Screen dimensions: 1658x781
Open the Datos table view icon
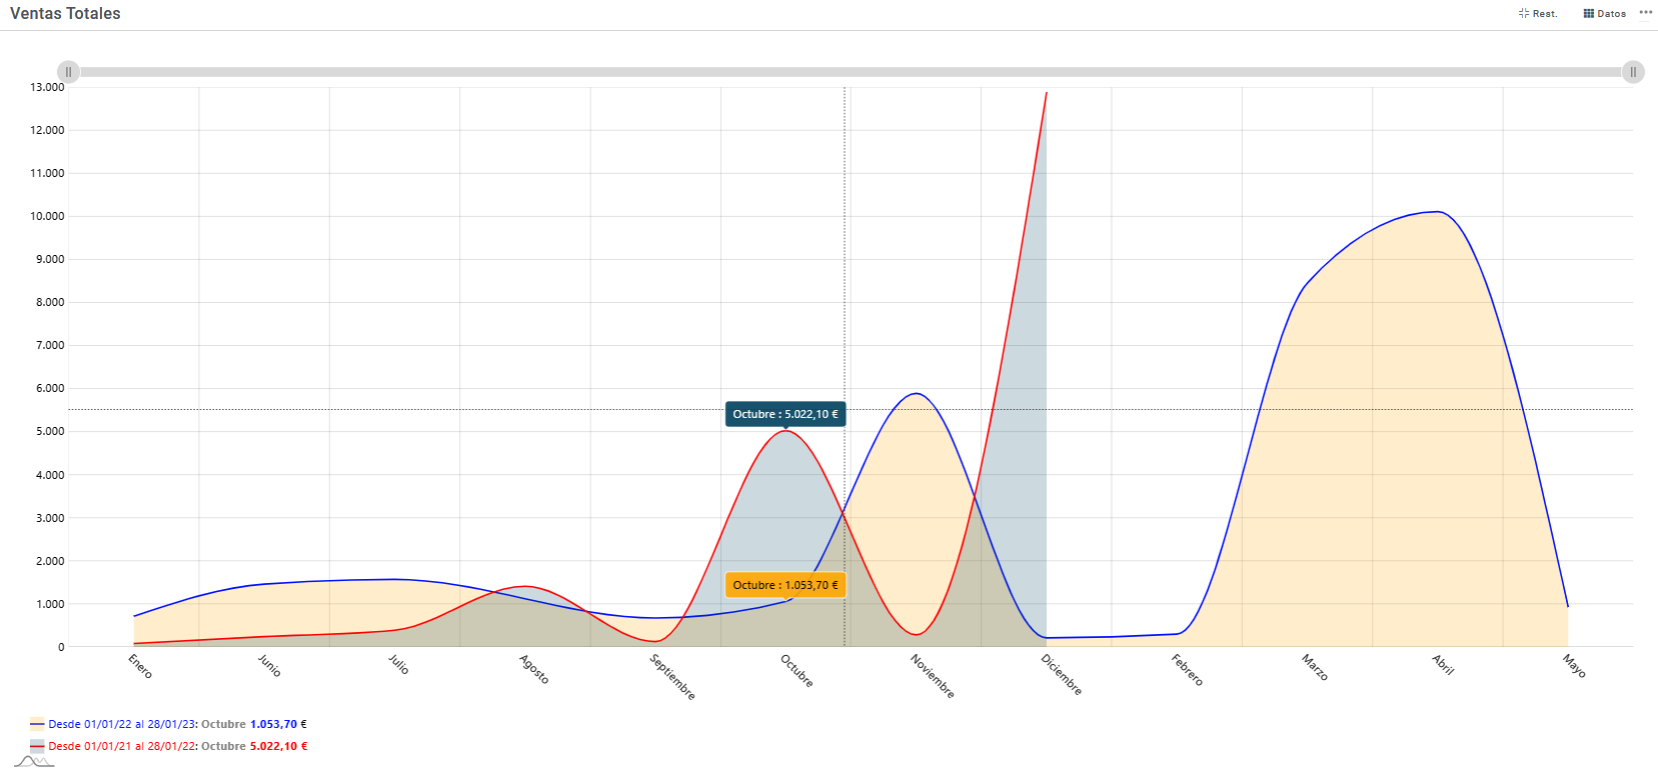pyautogui.click(x=1604, y=14)
